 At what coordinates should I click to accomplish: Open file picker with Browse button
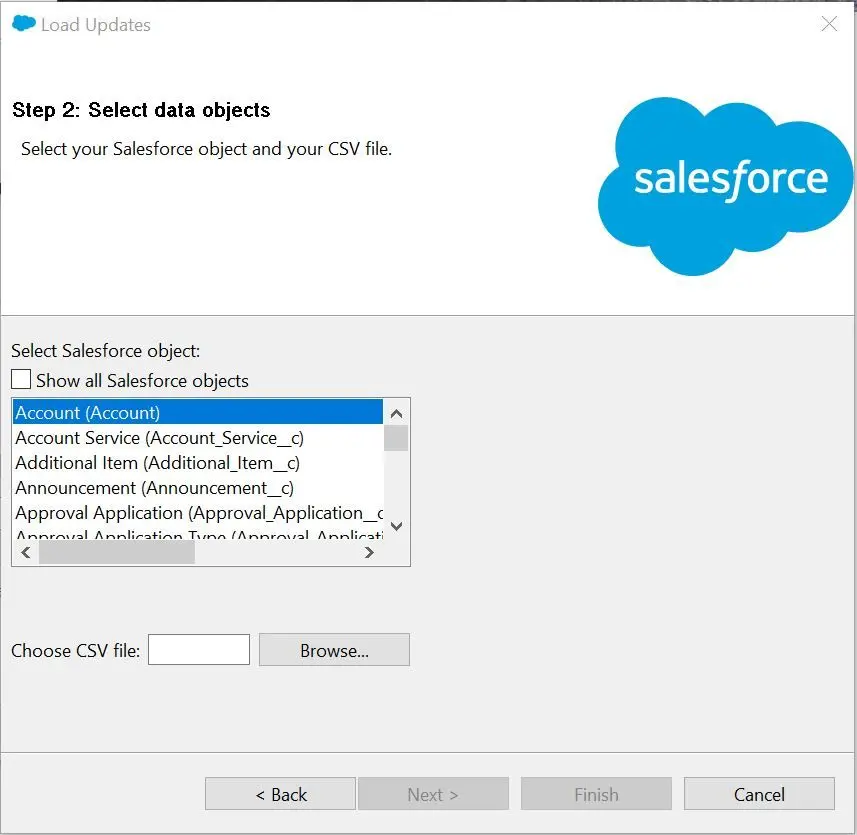tap(334, 650)
